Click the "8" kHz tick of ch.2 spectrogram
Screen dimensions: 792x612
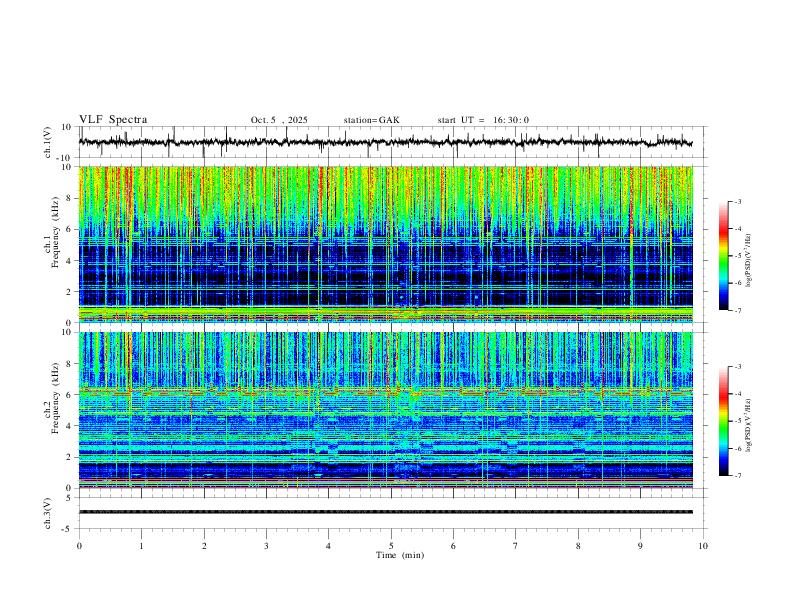[68, 364]
